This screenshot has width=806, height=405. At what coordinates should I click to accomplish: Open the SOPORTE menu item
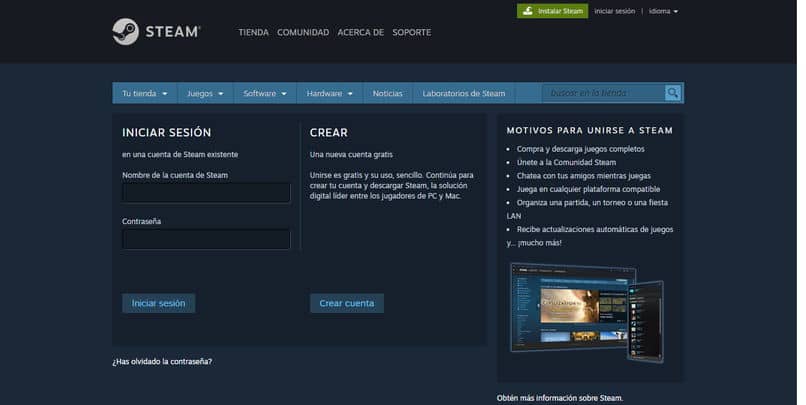point(412,32)
